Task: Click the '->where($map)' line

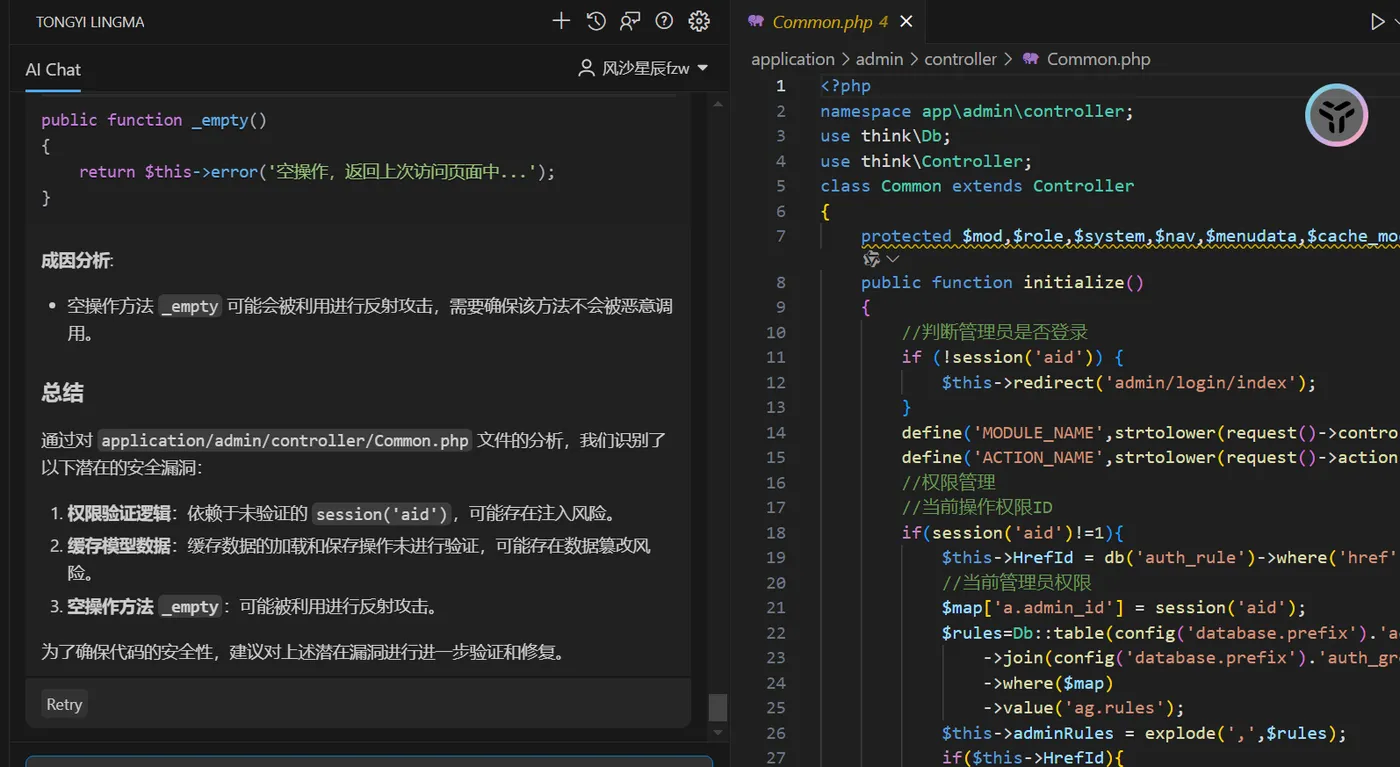Action: click(1047, 683)
